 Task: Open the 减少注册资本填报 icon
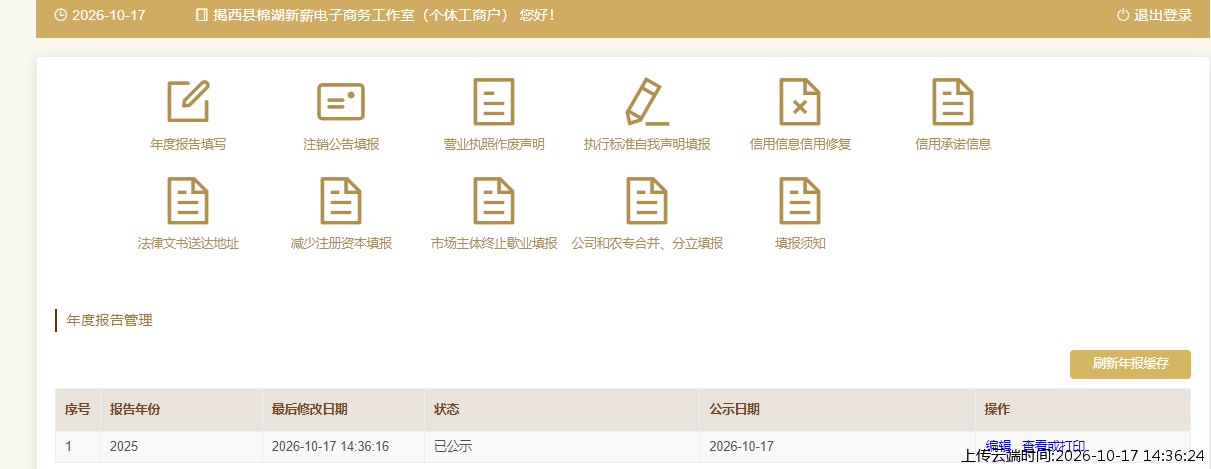tap(341, 200)
